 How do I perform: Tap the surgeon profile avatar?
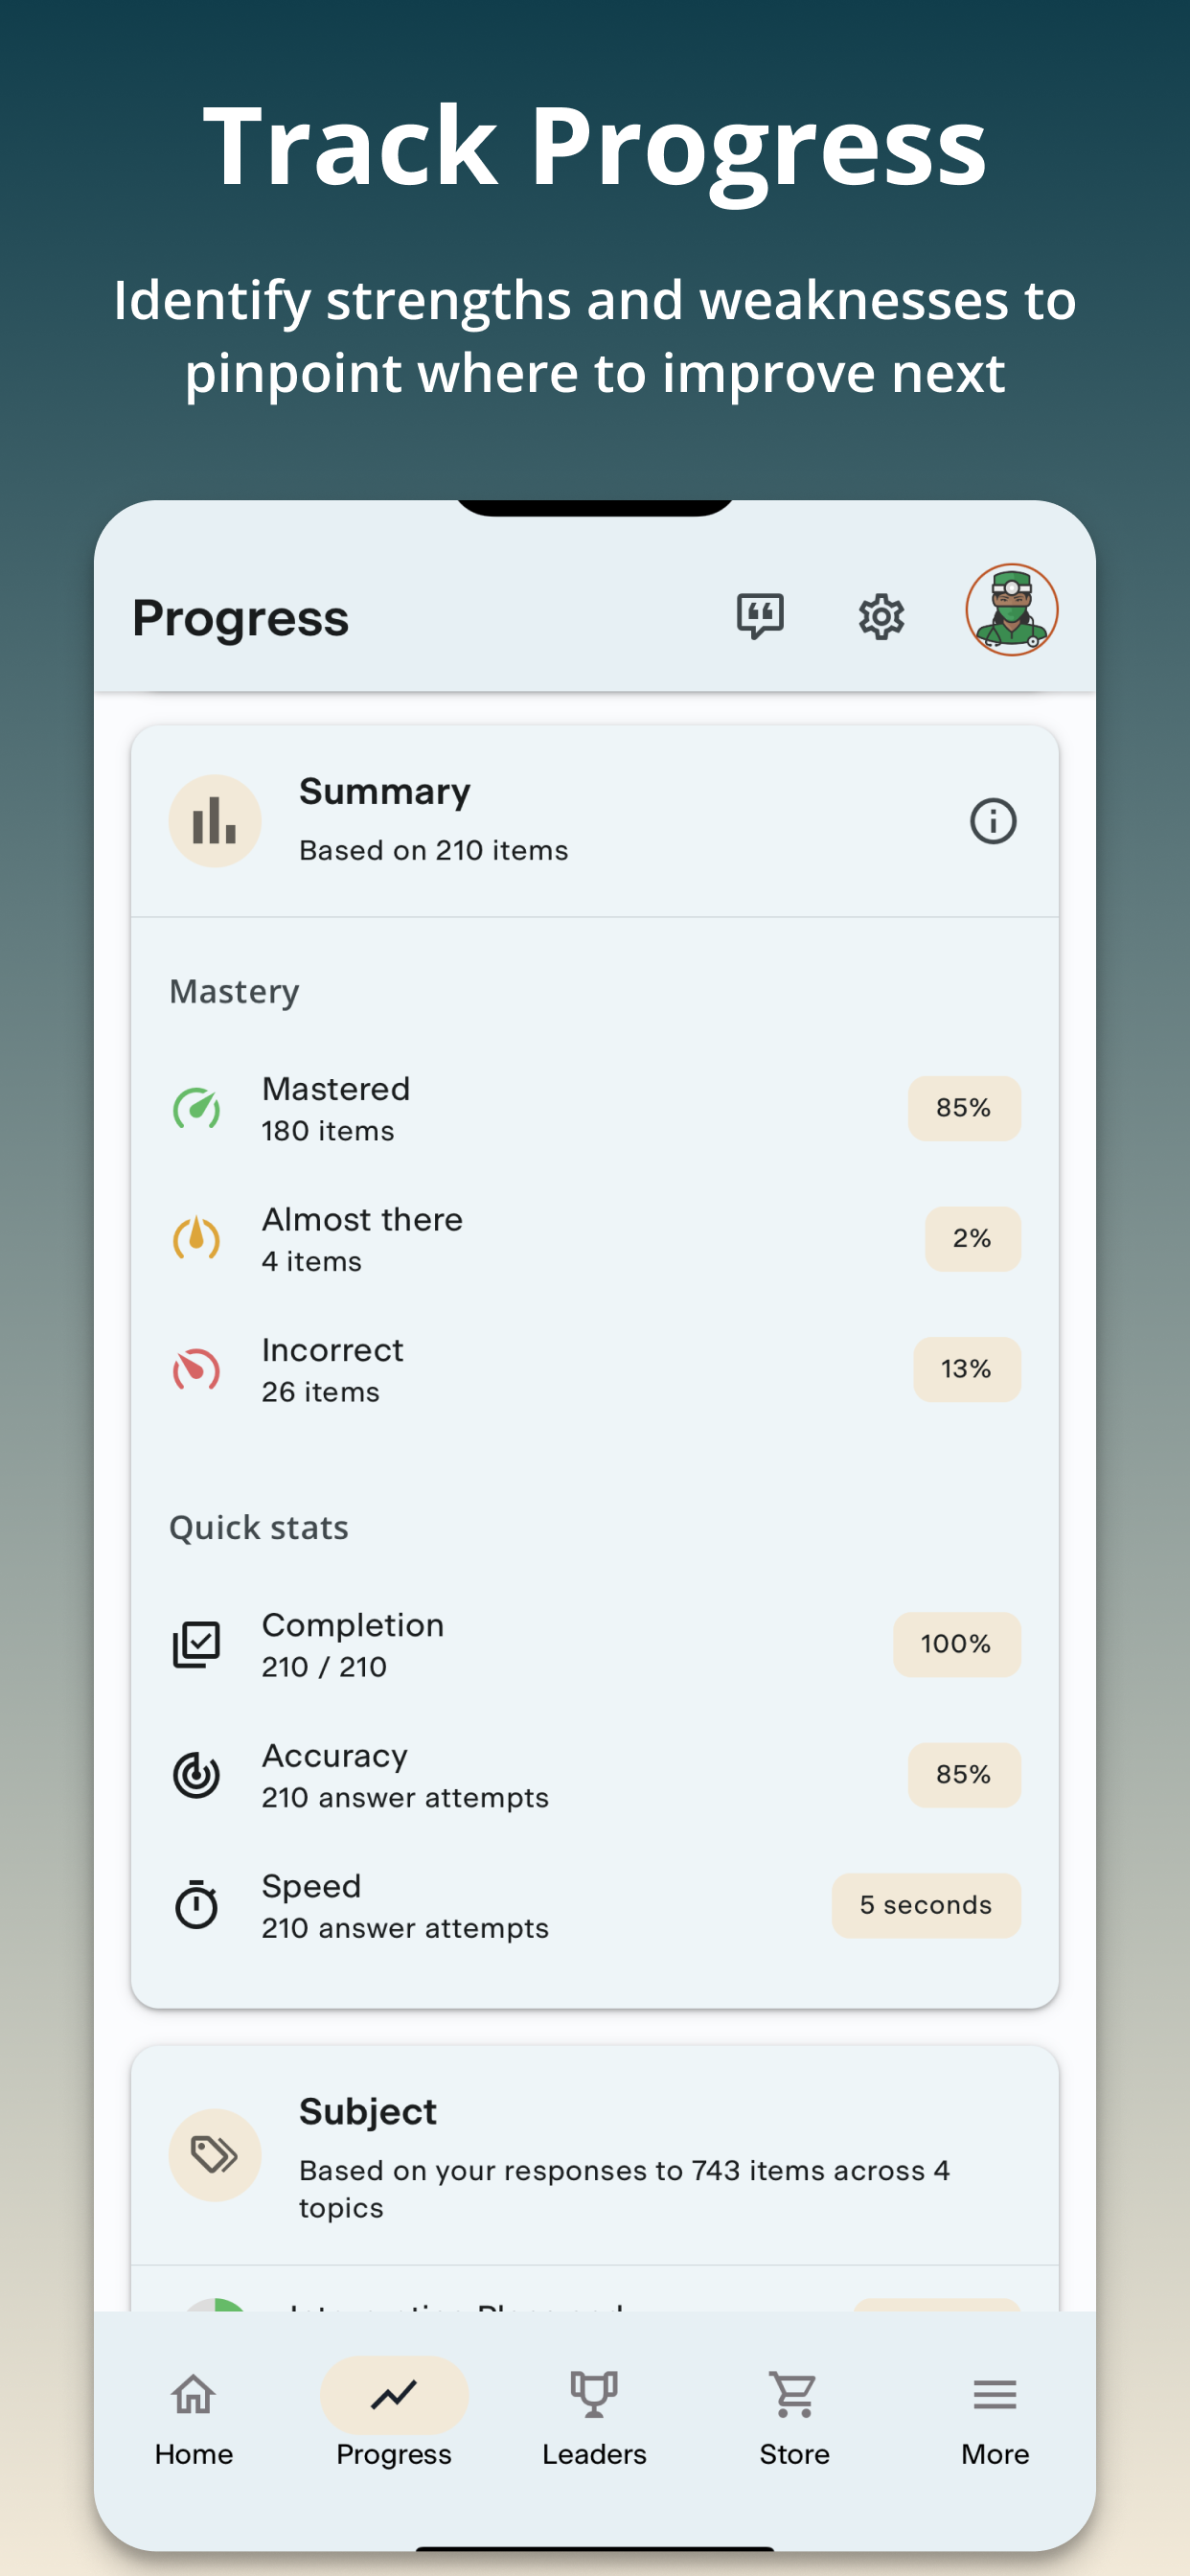(1011, 610)
